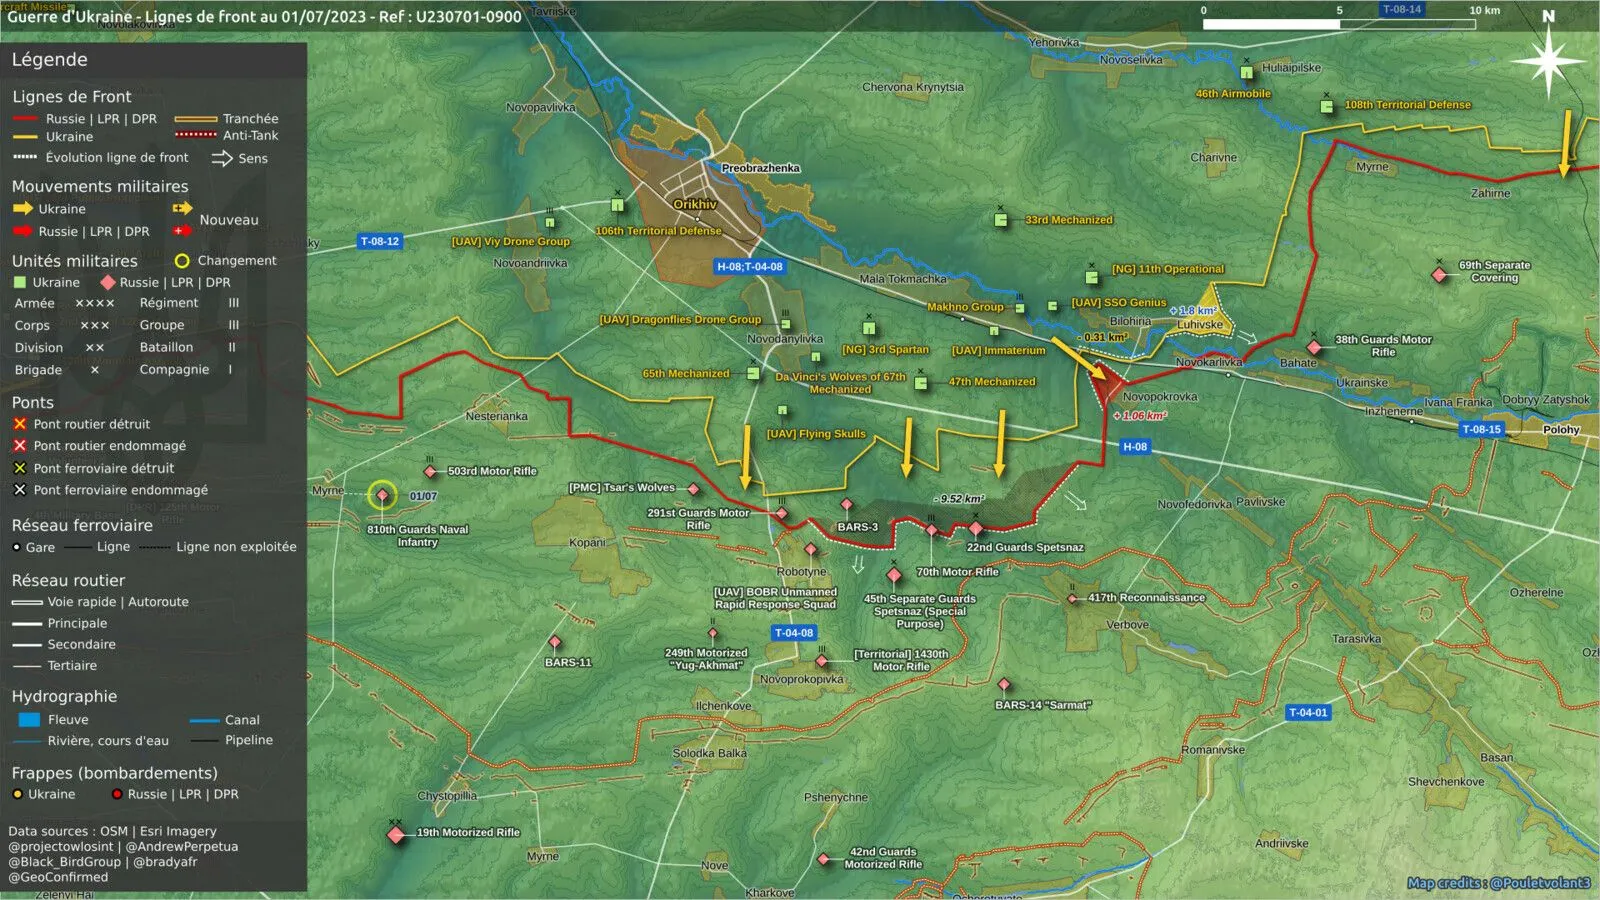Click the BARS-14 Sarmat unit marker
This screenshot has height=900, width=1600.
pyautogui.click(x=1004, y=685)
